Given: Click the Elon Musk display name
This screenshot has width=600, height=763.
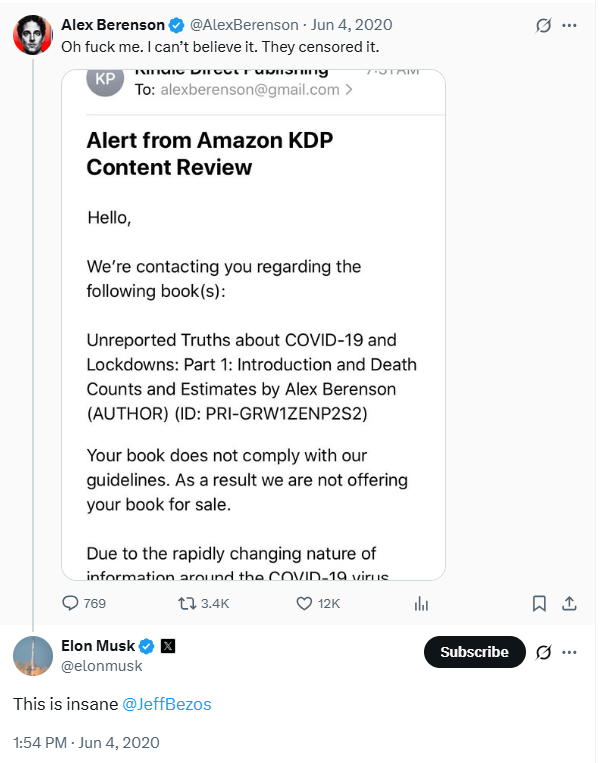Looking at the screenshot, I should pyautogui.click(x=98, y=646).
